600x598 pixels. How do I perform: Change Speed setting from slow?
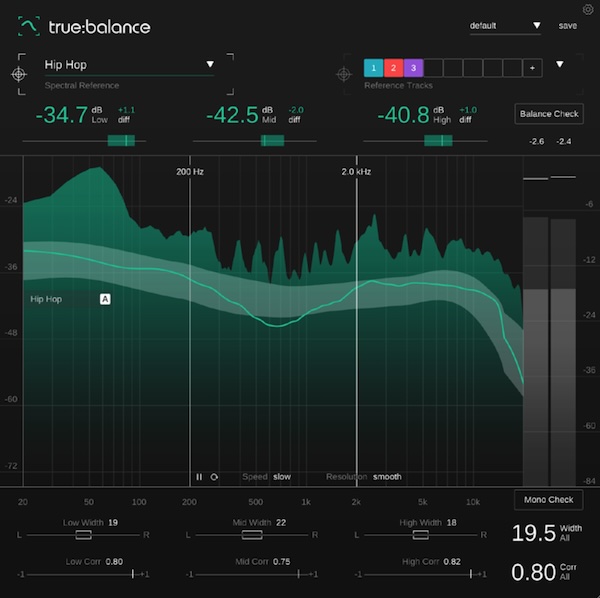[x=282, y=477]
